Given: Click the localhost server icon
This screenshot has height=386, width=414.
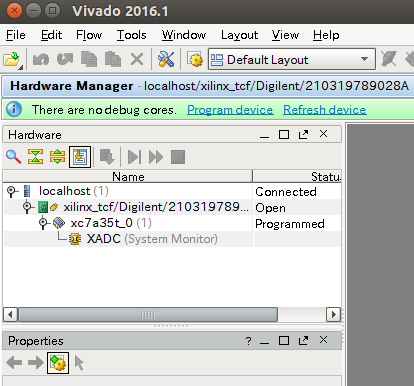Looking at the screenshot, I should [x=27, y=191].
